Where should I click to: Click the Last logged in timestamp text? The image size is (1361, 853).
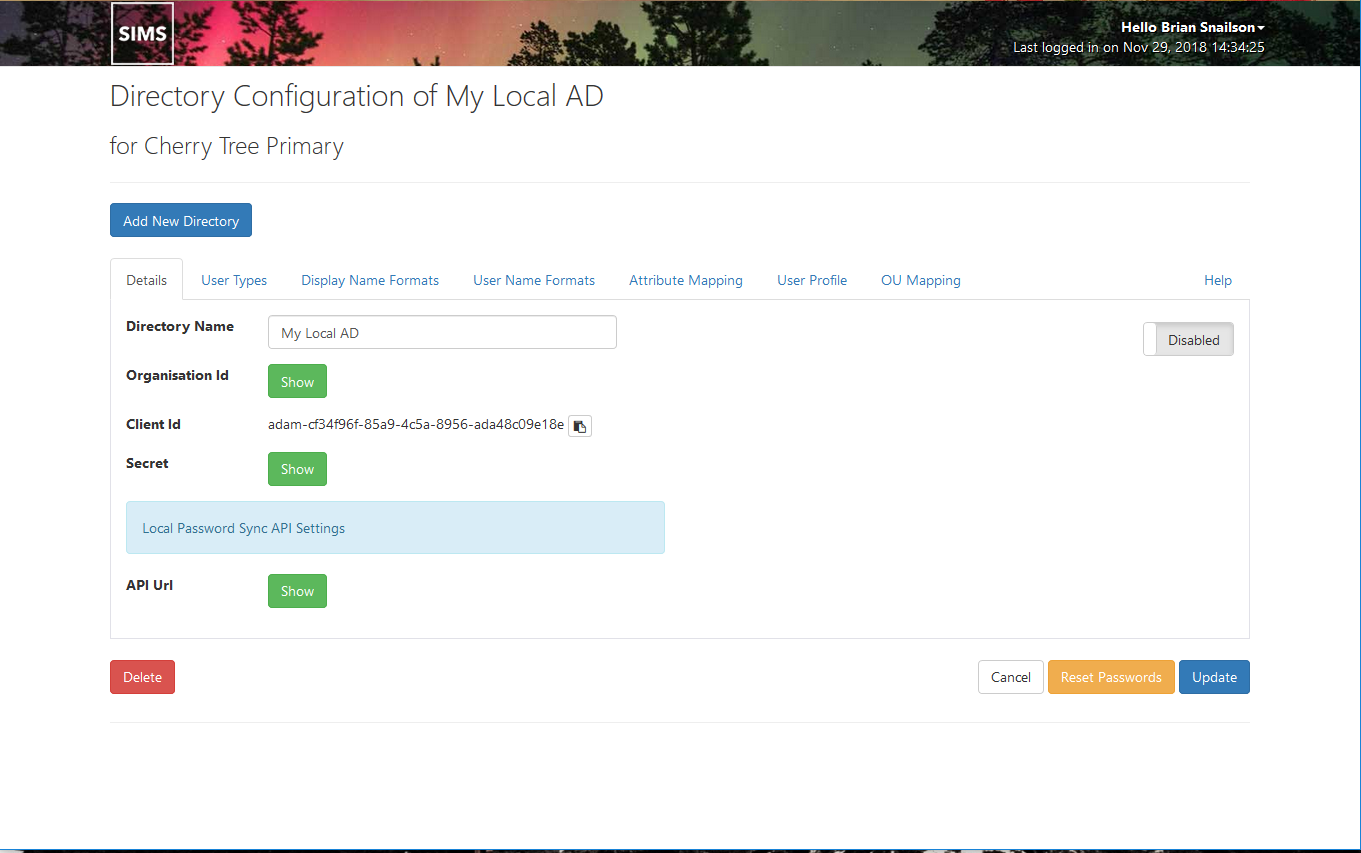1139,47
